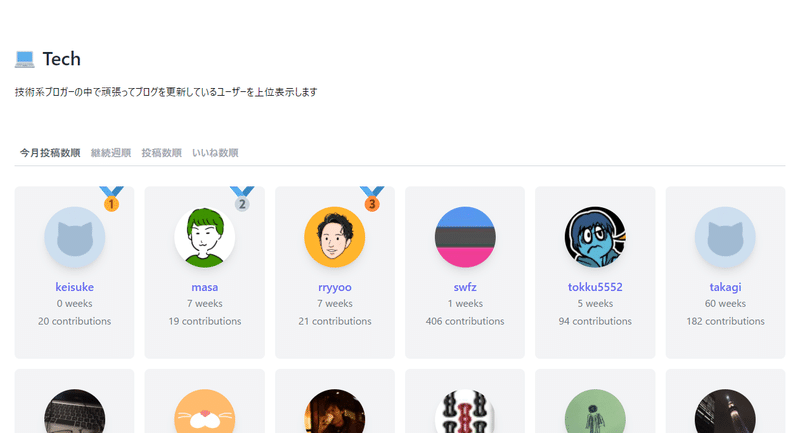
Task: Click the text '182 contributions'
Action: pos(725,321)
